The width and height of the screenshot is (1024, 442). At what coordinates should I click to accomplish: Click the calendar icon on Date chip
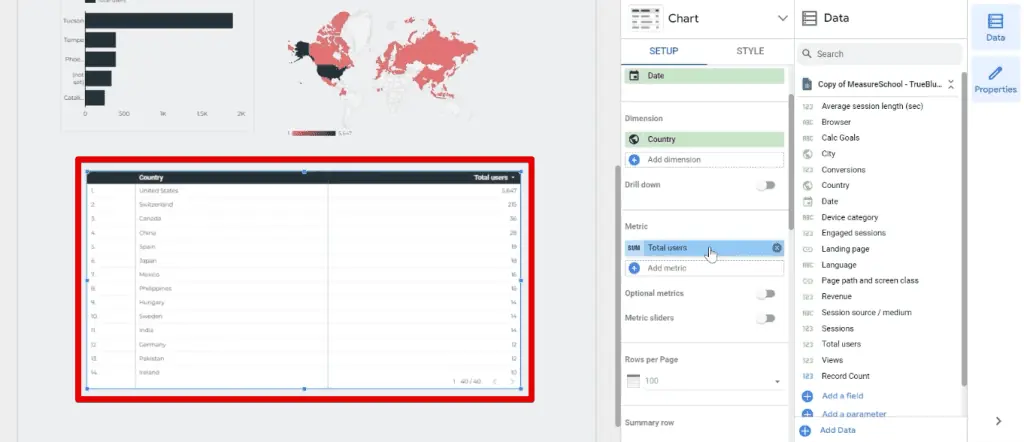click(x=633, y=76)
